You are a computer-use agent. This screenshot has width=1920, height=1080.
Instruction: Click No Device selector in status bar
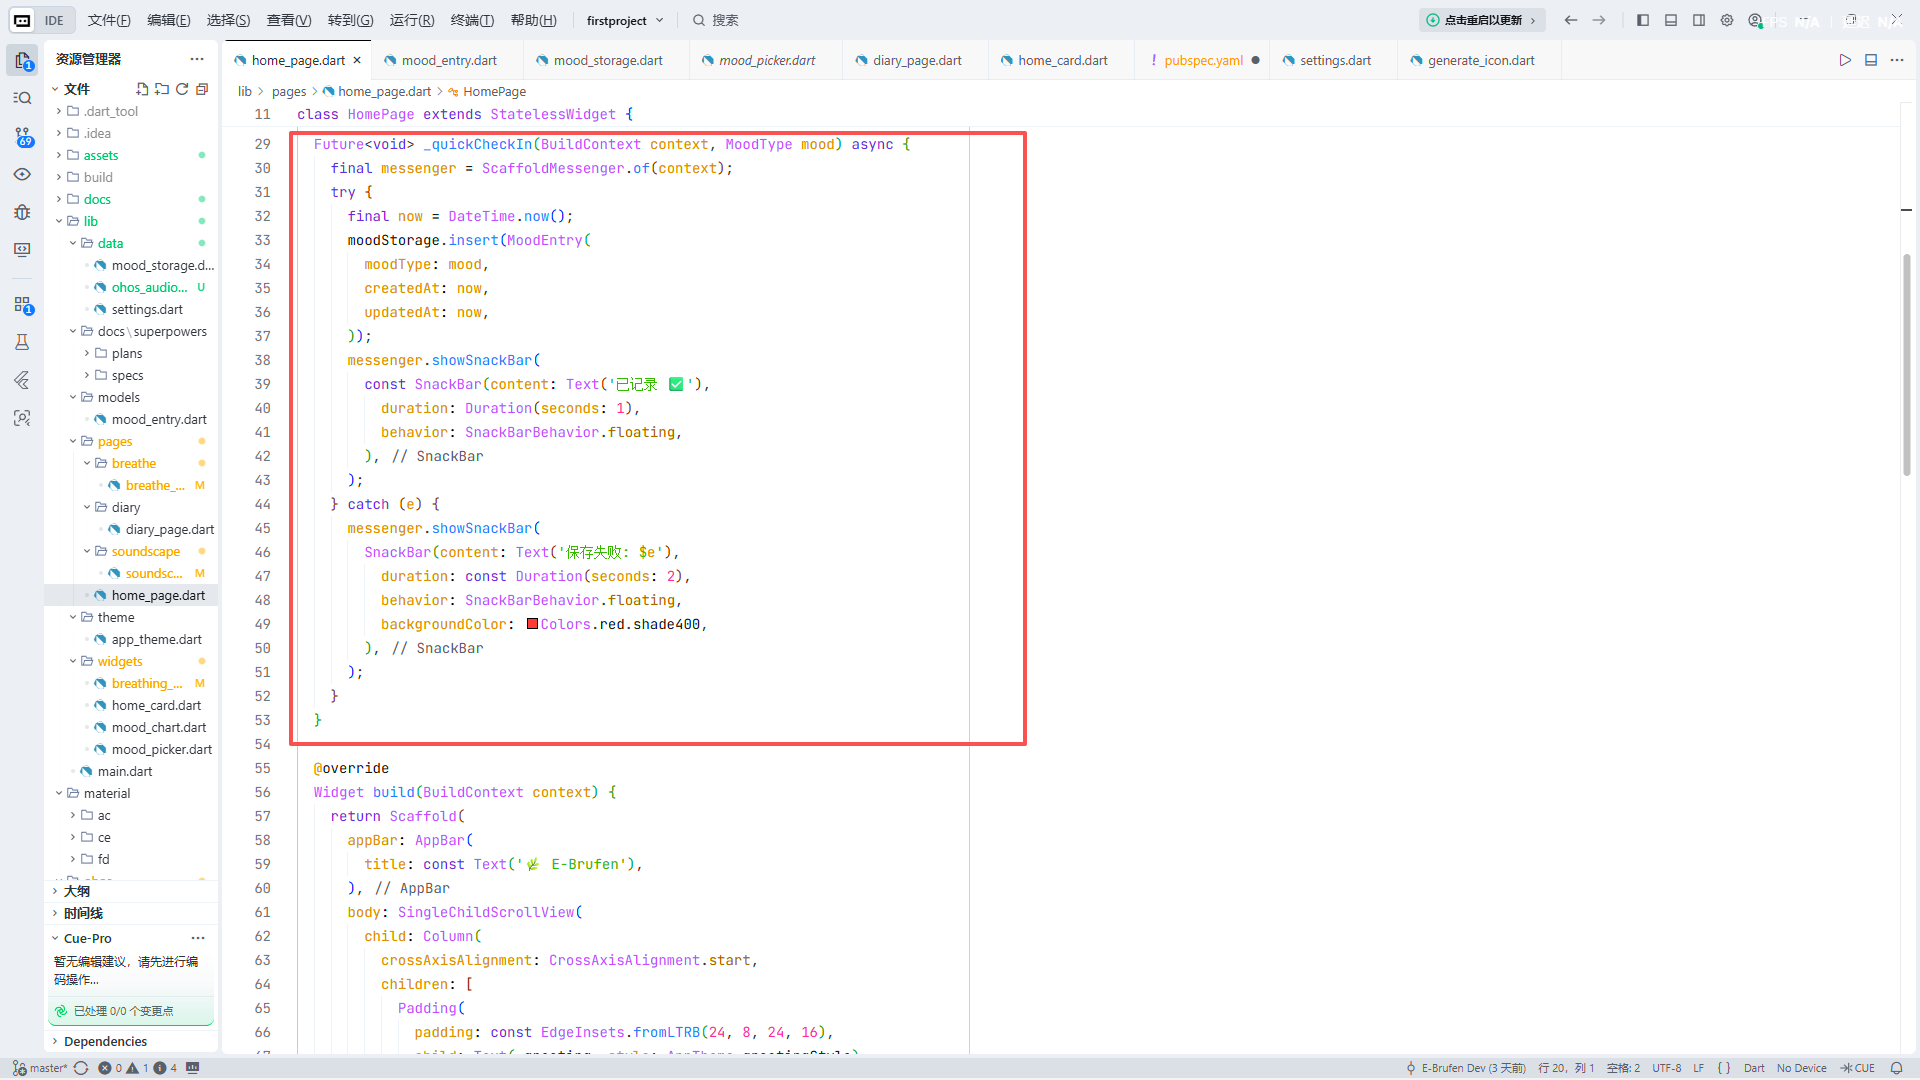[1801, 1068]
